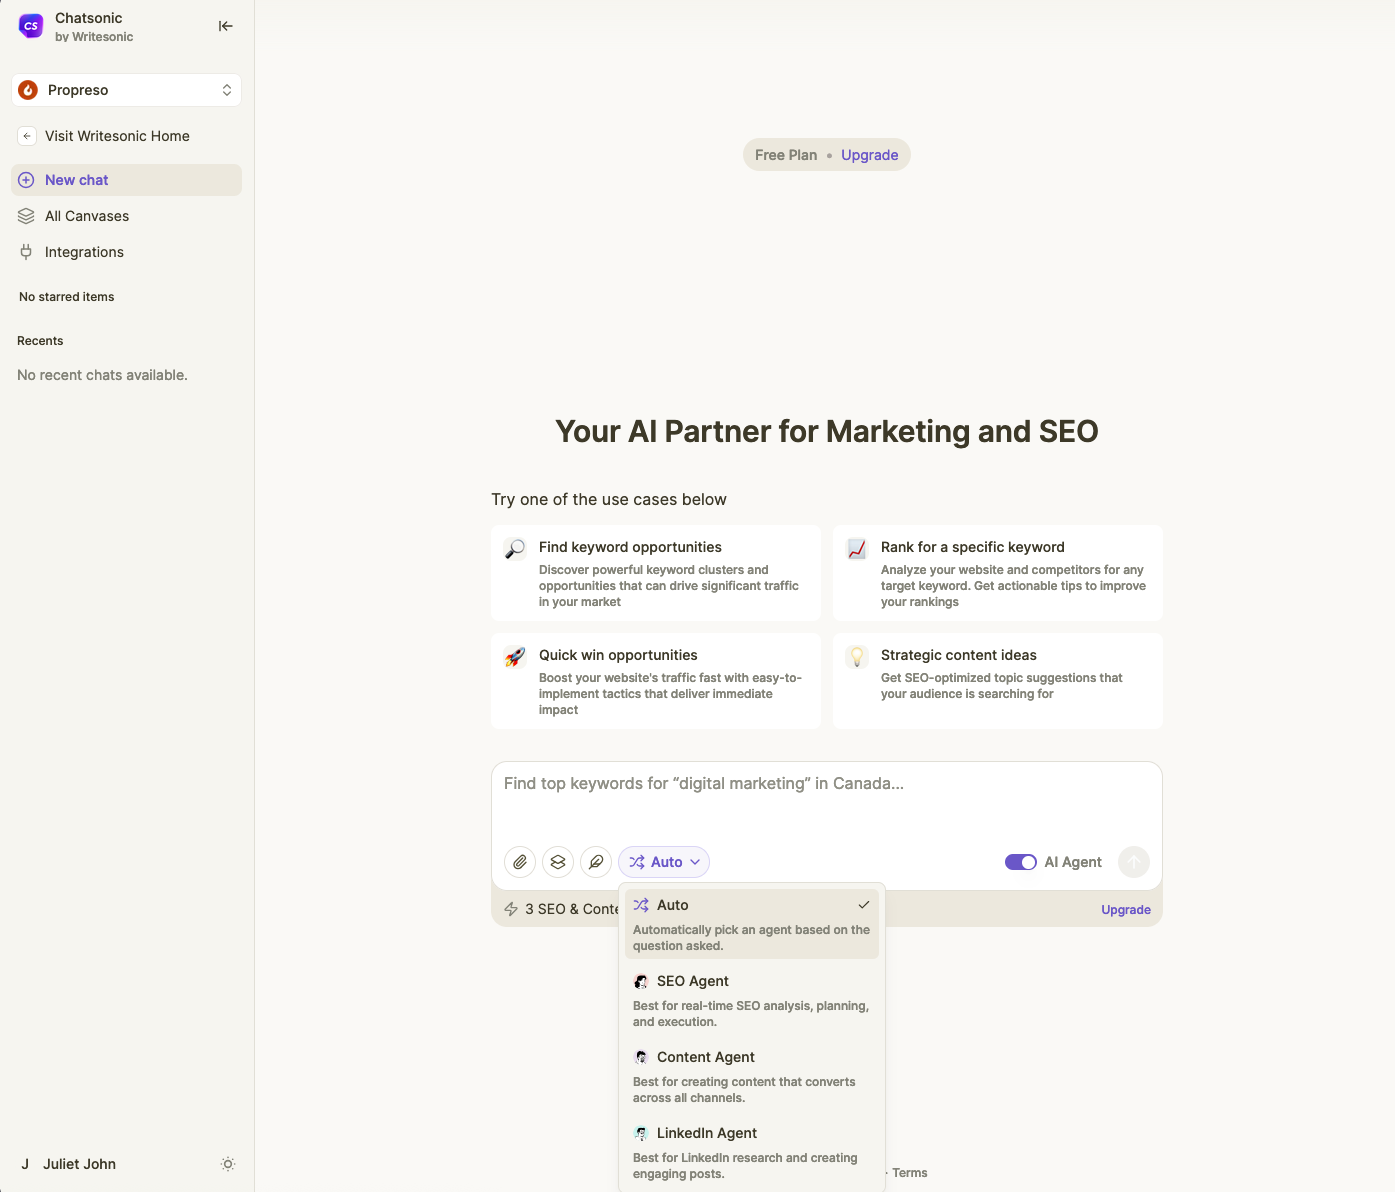Viewport: 1395px width, 1192px height.
Task: Click the paperclip attach file icon
Action: point(520,862)
